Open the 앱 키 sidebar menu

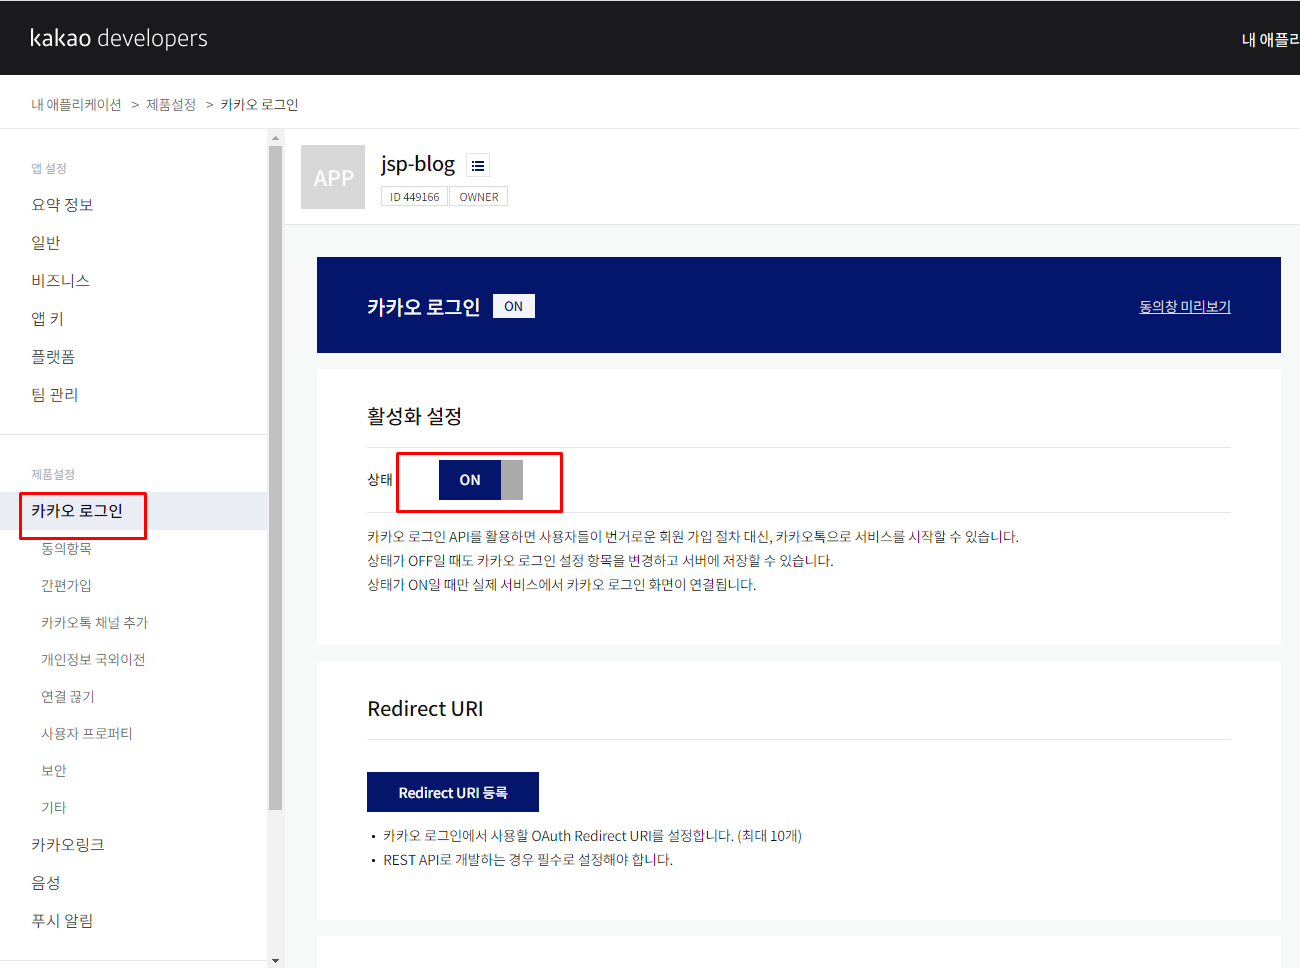pyautogui.click(x=47, y=319)
